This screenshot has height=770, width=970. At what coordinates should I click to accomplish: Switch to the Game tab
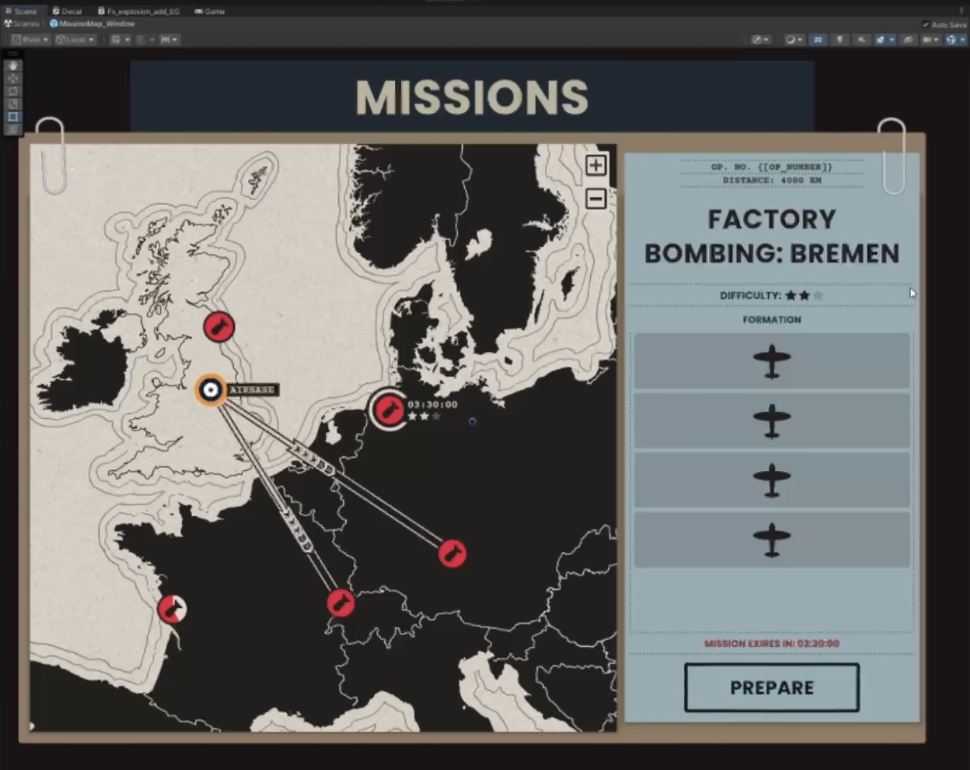pos(210,11)
